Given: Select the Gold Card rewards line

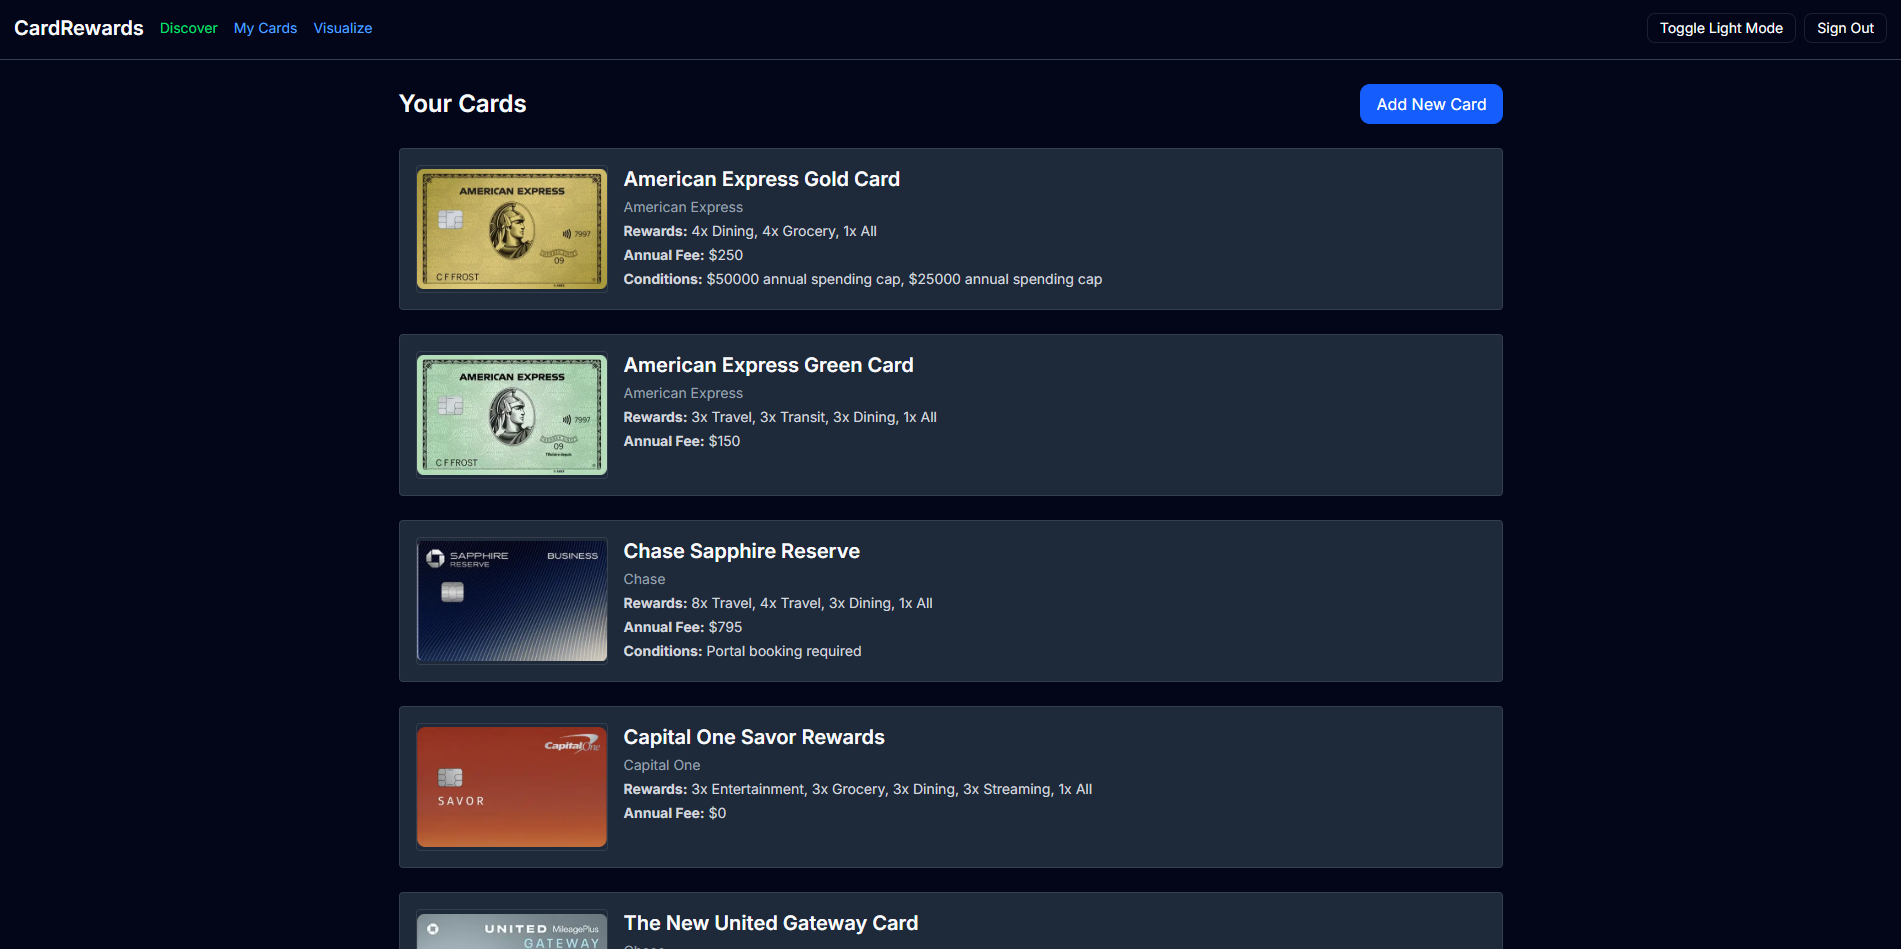Looking at the screenshot, I should point(750,231).
